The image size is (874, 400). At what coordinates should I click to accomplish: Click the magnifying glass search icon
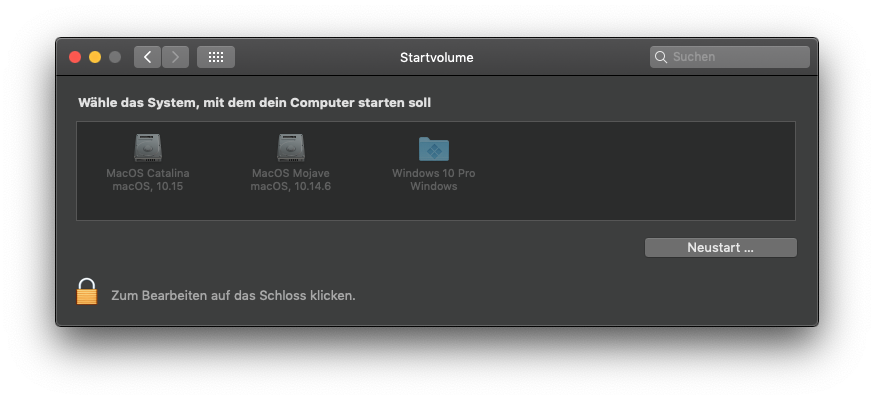point(661,58)
